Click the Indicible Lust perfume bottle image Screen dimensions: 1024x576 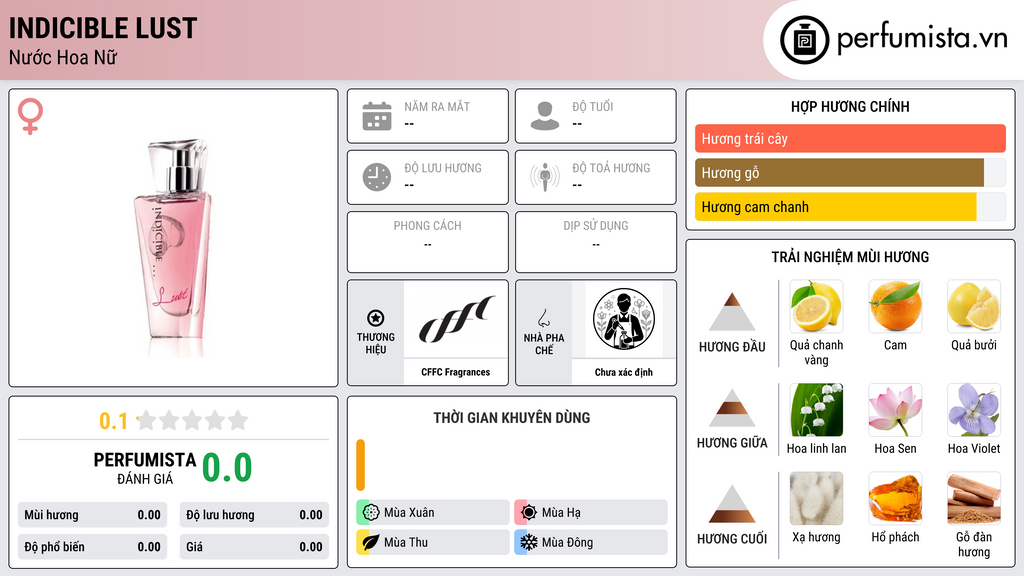[173, 247]
